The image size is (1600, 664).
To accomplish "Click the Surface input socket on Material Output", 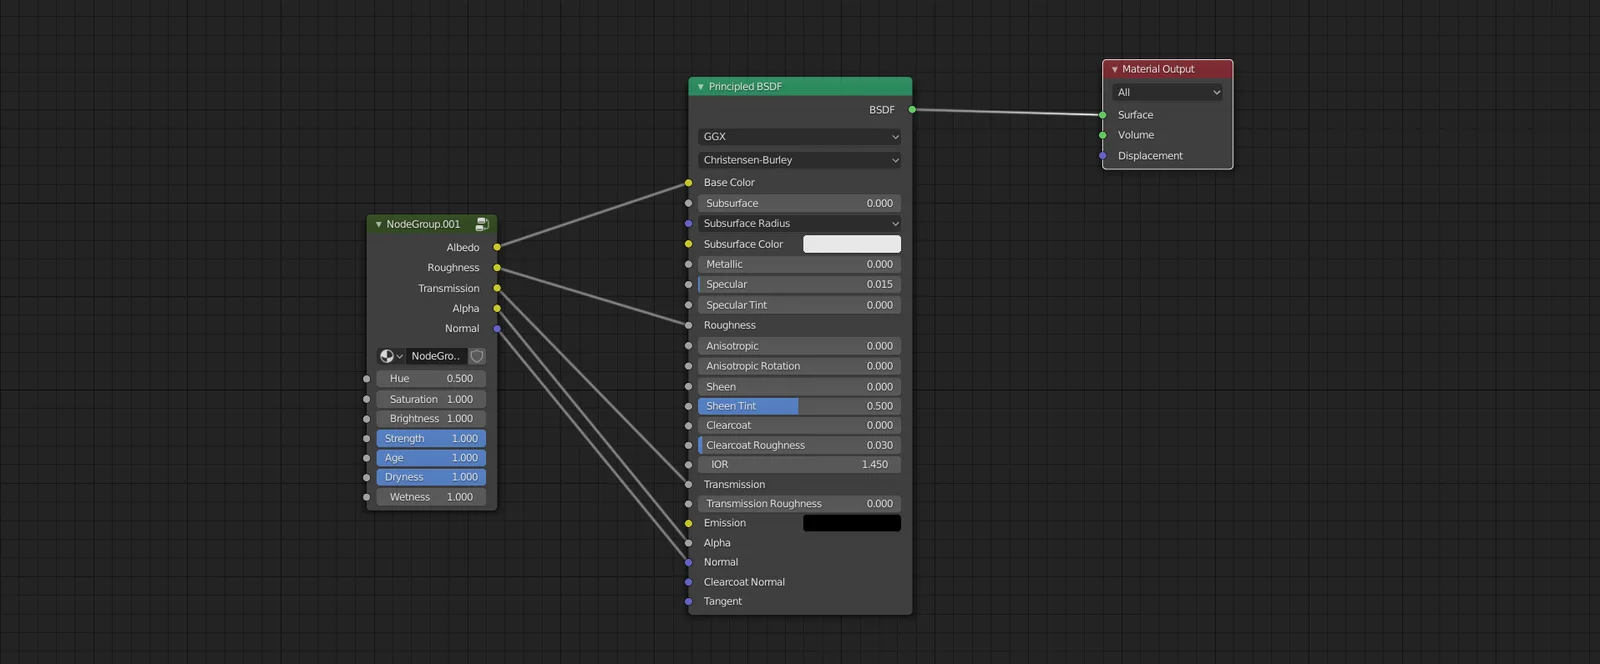I will 1103,115.
